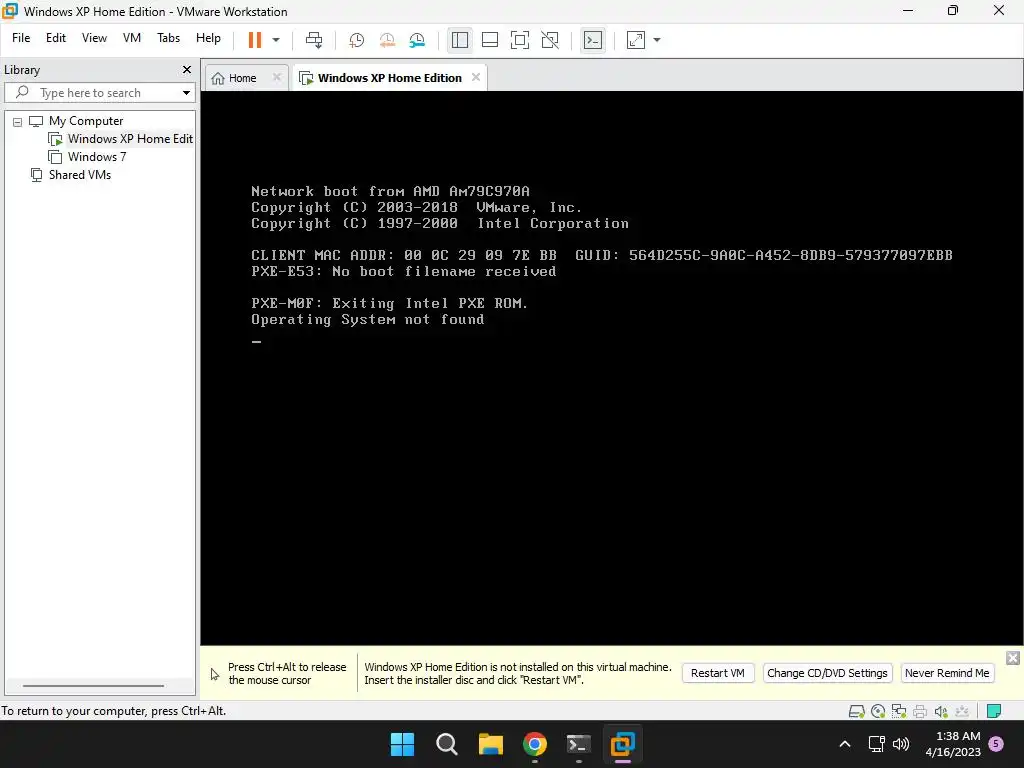Screen dimensions: 1024x768
Task: Toggle console view icon
Action: (593, 40)
